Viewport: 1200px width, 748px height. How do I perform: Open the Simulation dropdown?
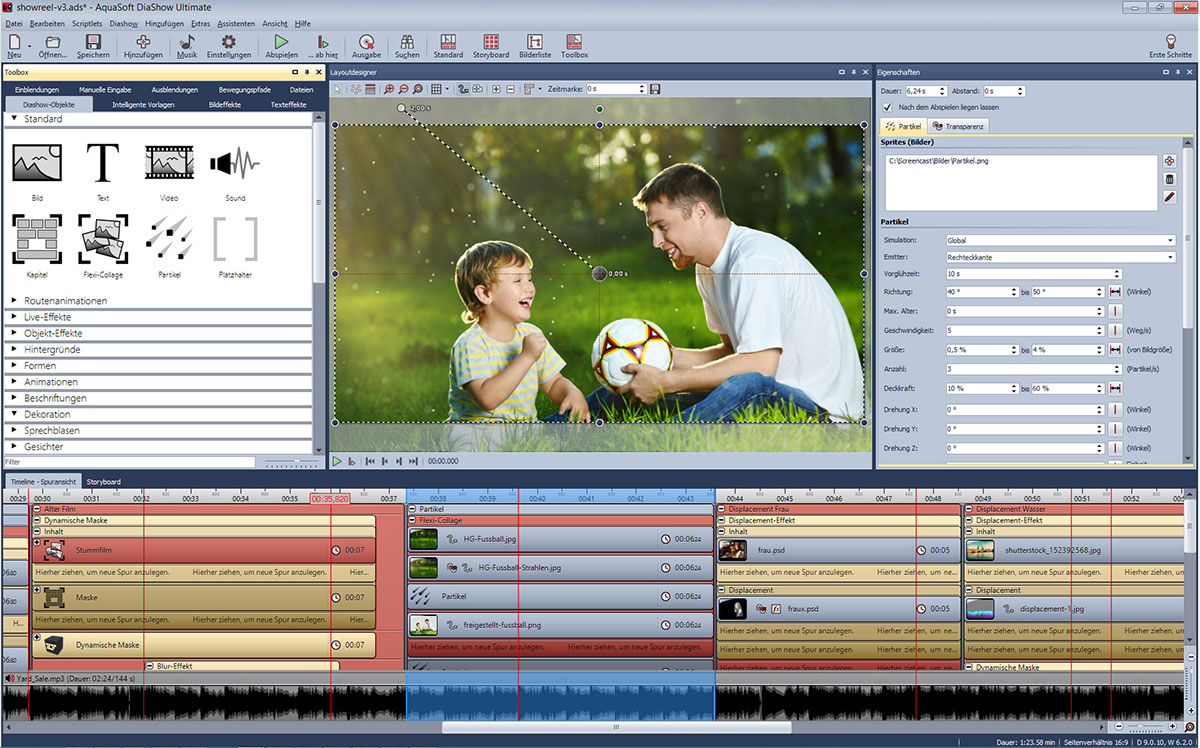[1060, 240]
